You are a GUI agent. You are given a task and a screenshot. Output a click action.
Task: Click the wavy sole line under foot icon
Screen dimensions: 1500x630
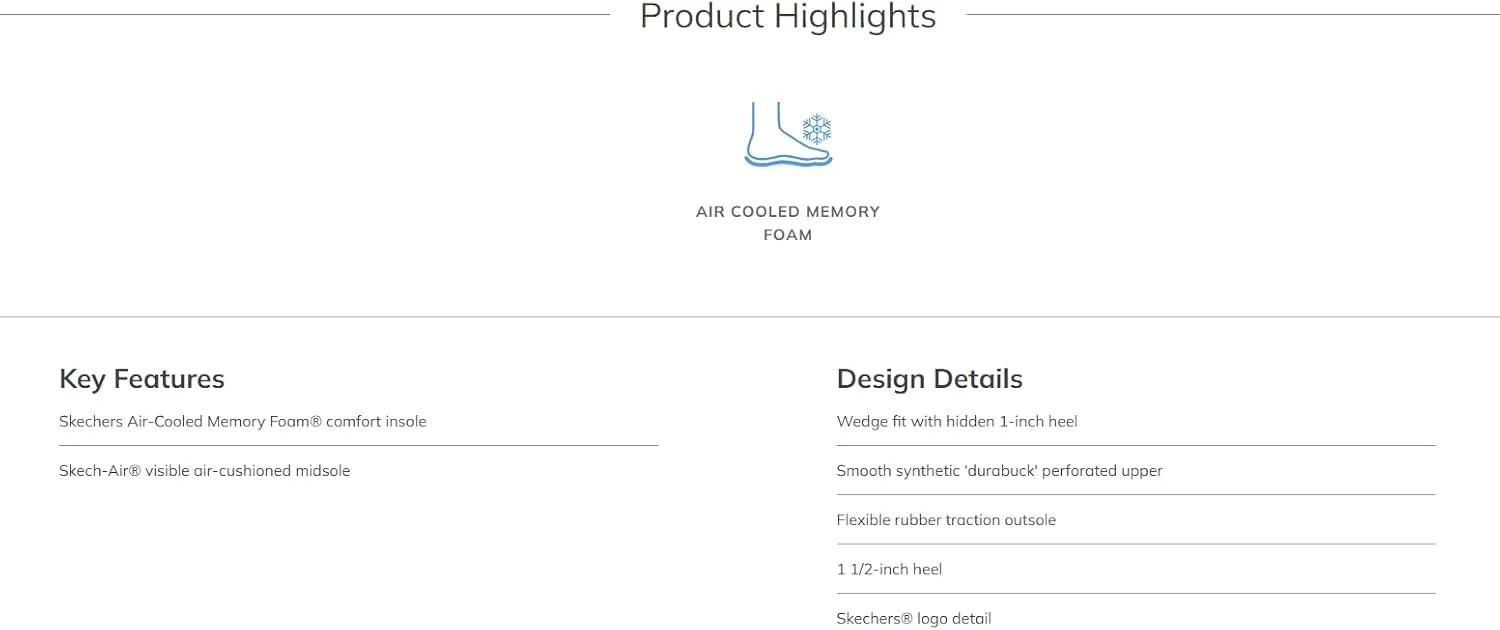(788, 160)
